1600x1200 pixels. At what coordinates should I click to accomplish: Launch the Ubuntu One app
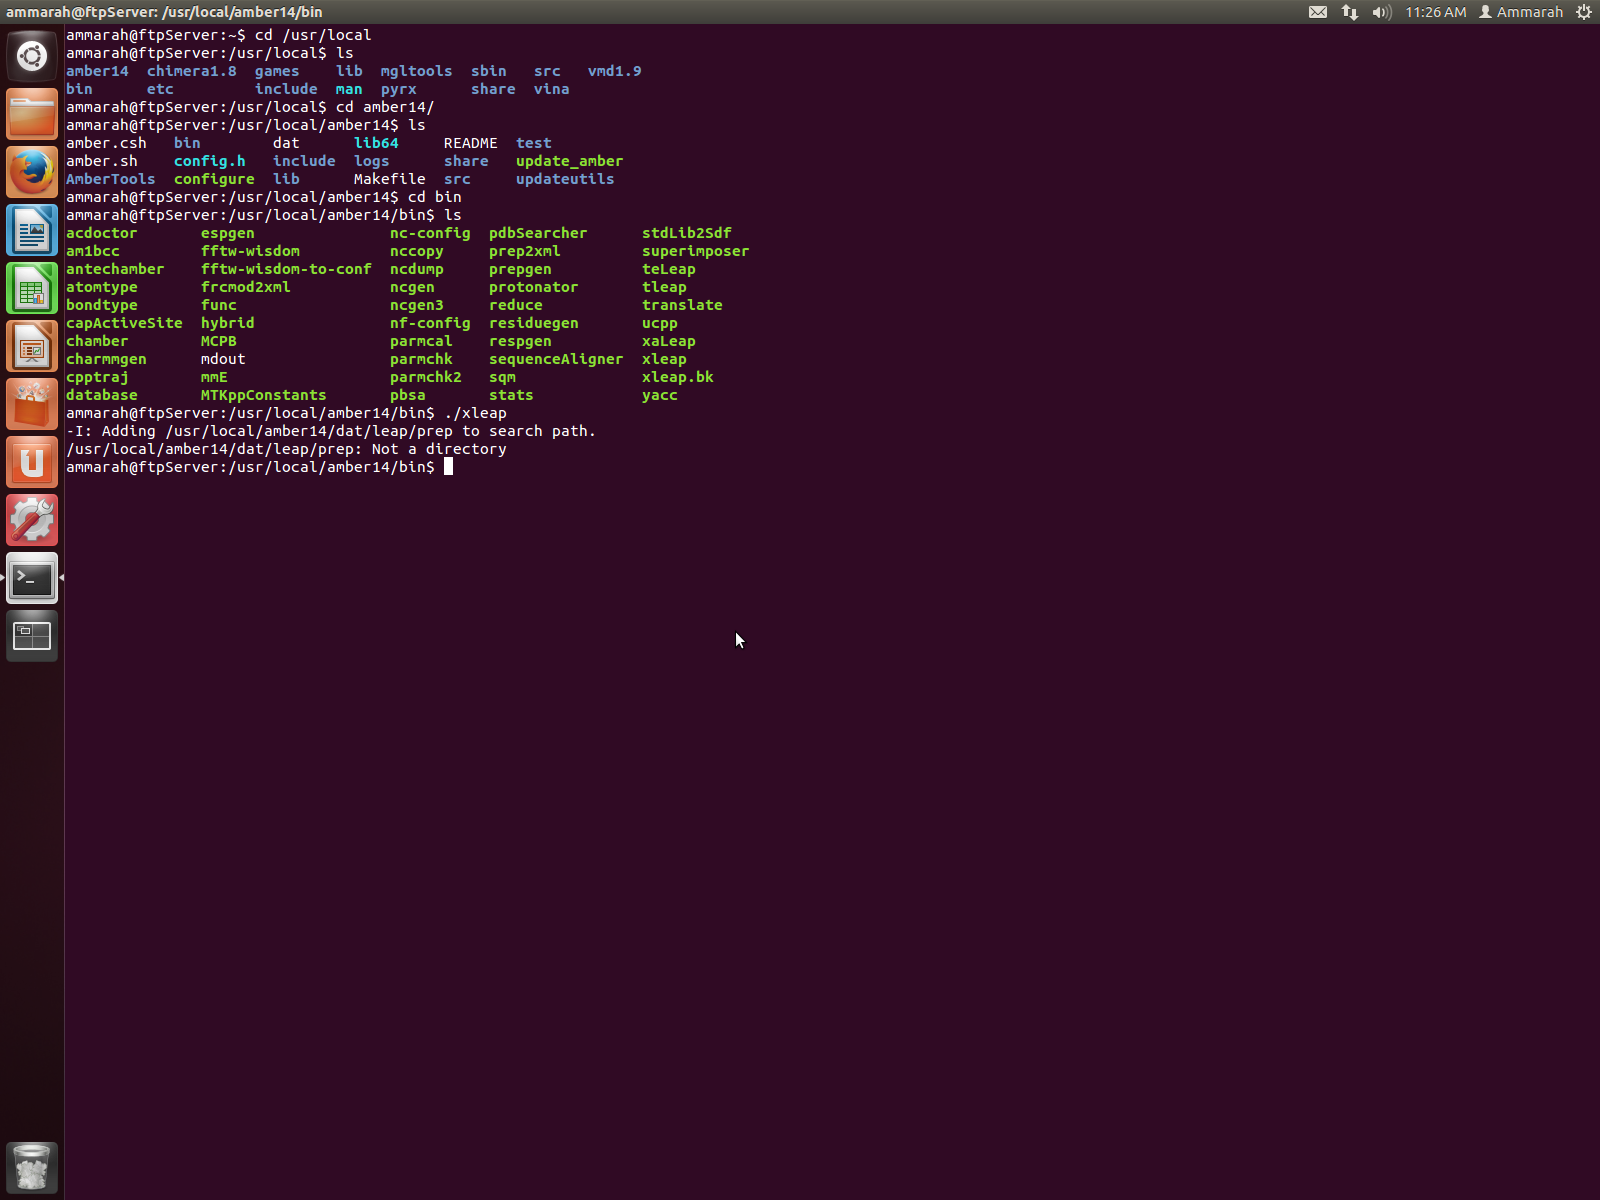[x=32, y=462]
